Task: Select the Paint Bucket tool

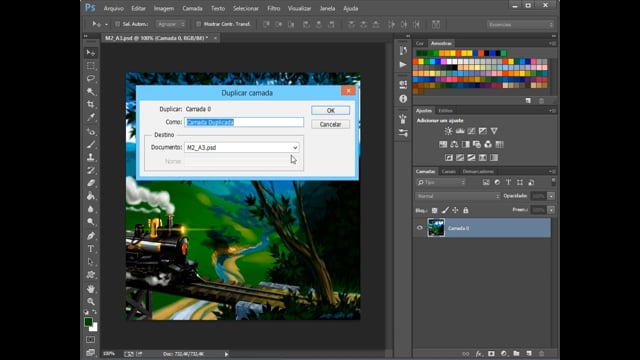Action: click(x=91, y=196)
